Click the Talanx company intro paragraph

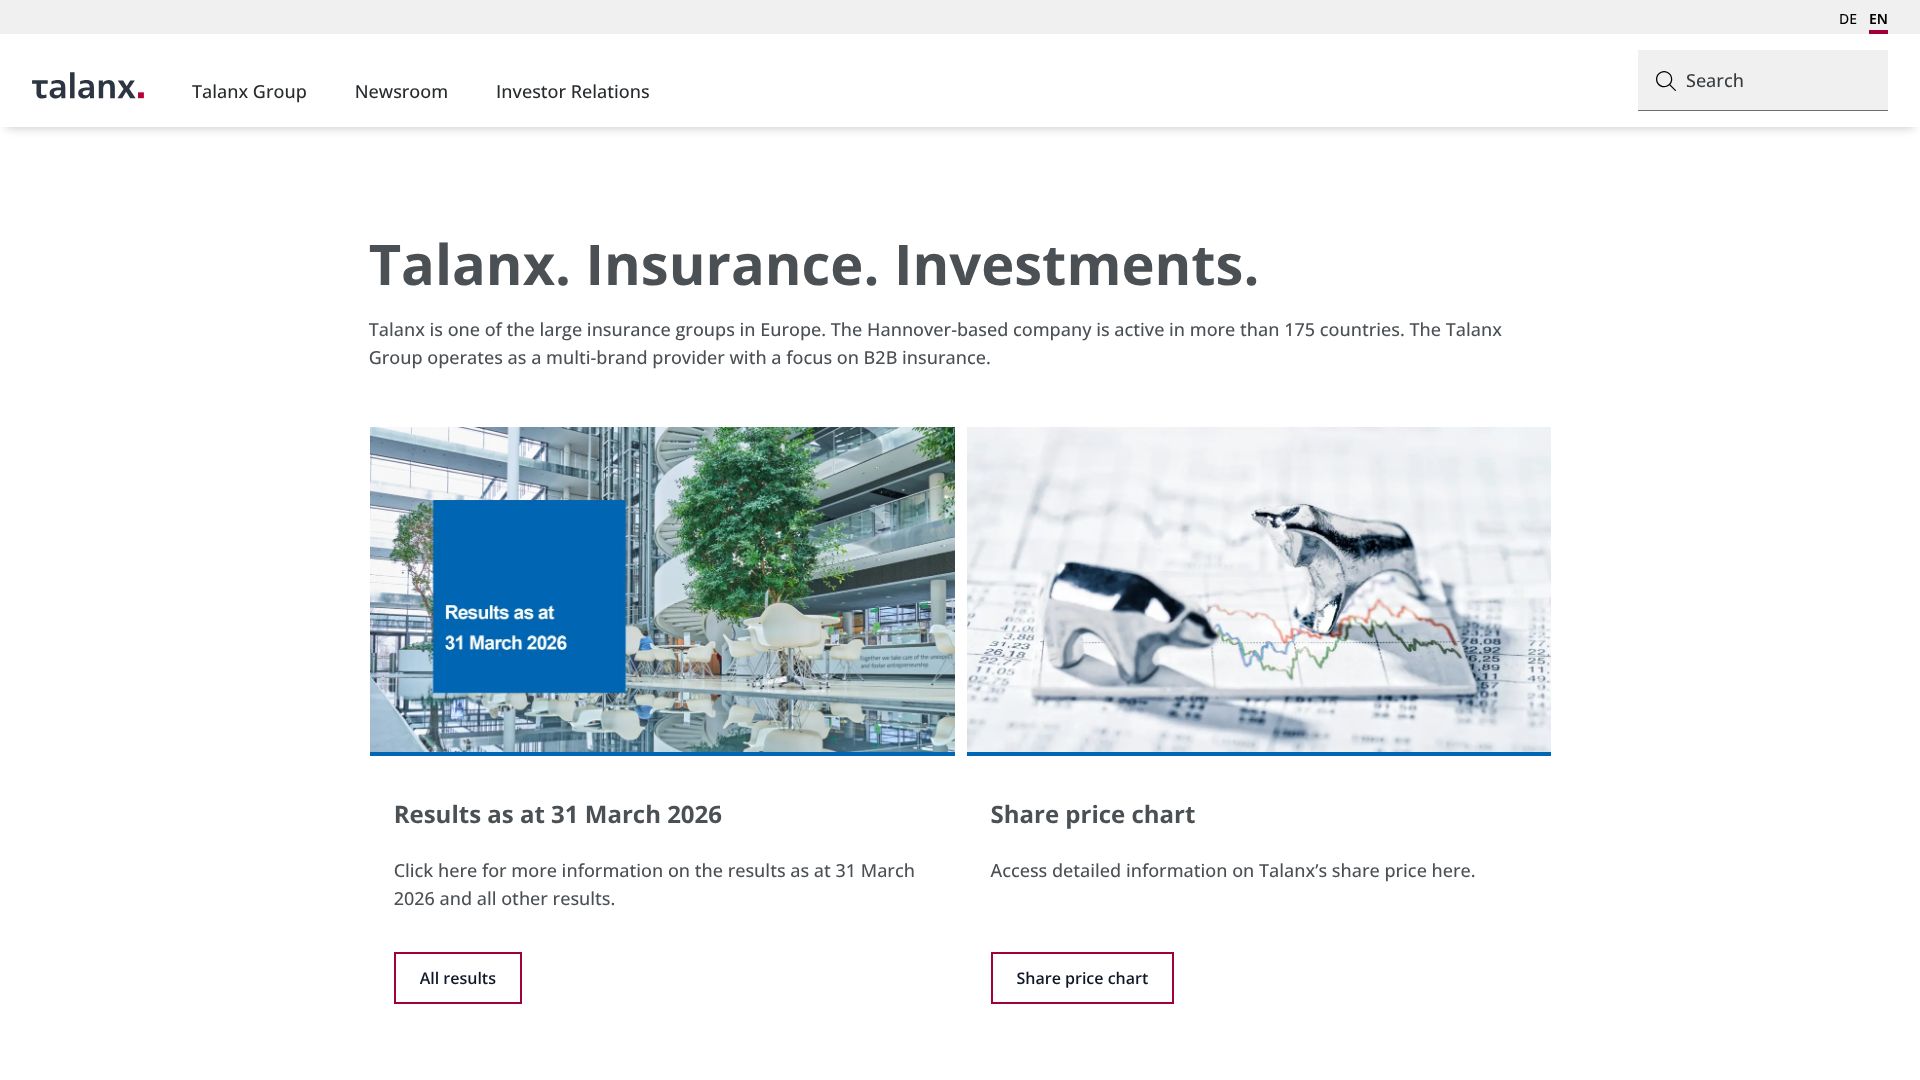(x=935, y=343)
